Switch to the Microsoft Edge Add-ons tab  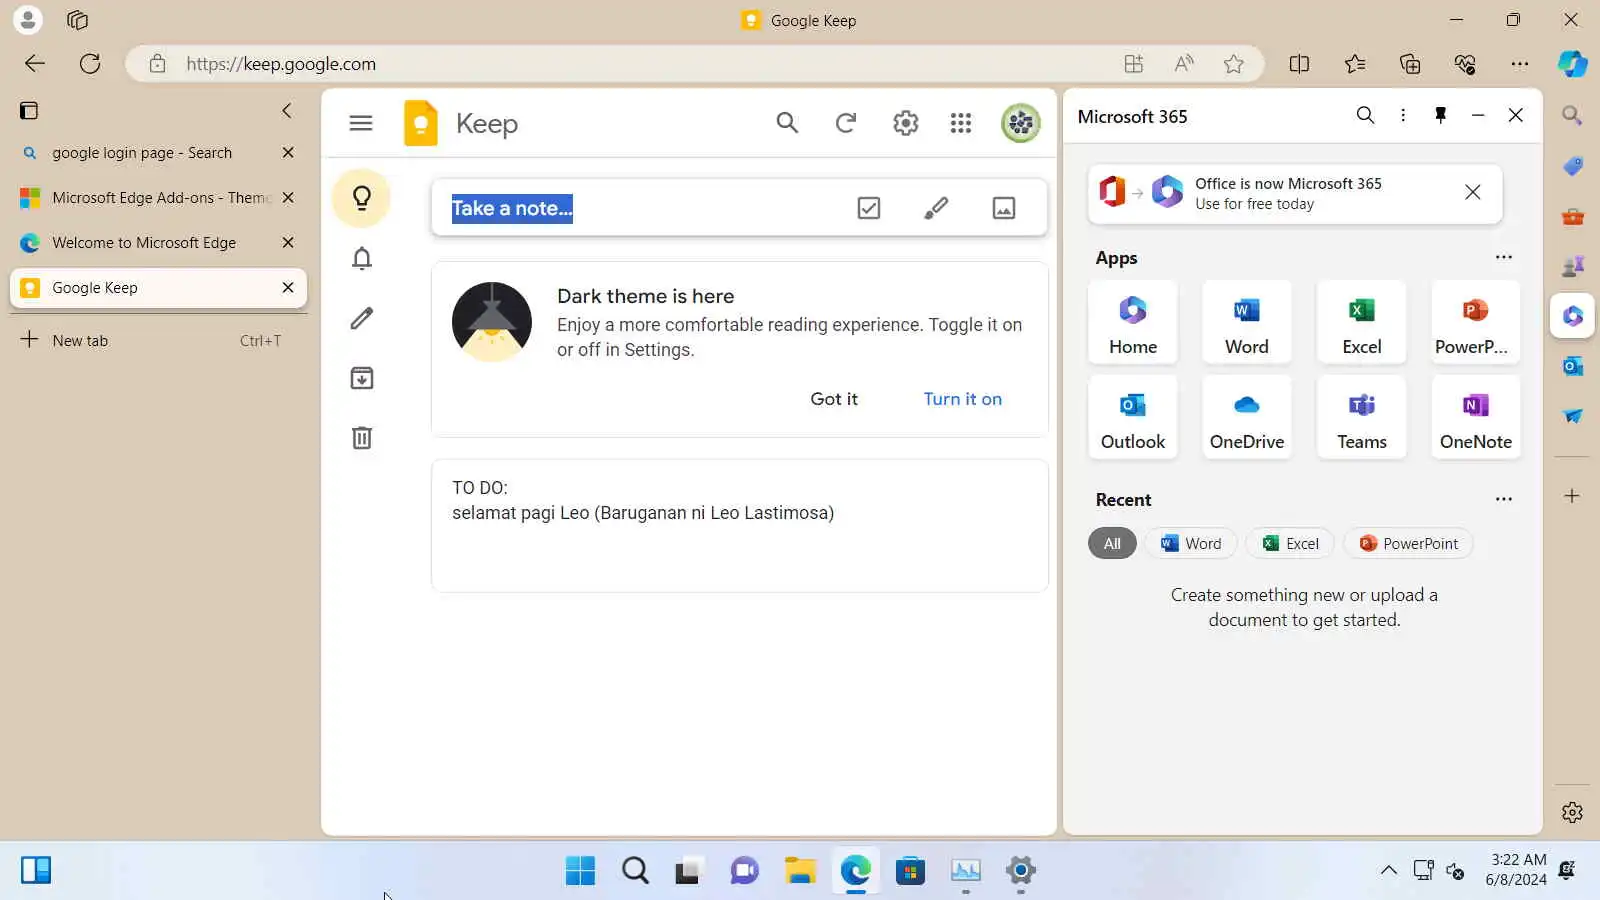point(158,198)
